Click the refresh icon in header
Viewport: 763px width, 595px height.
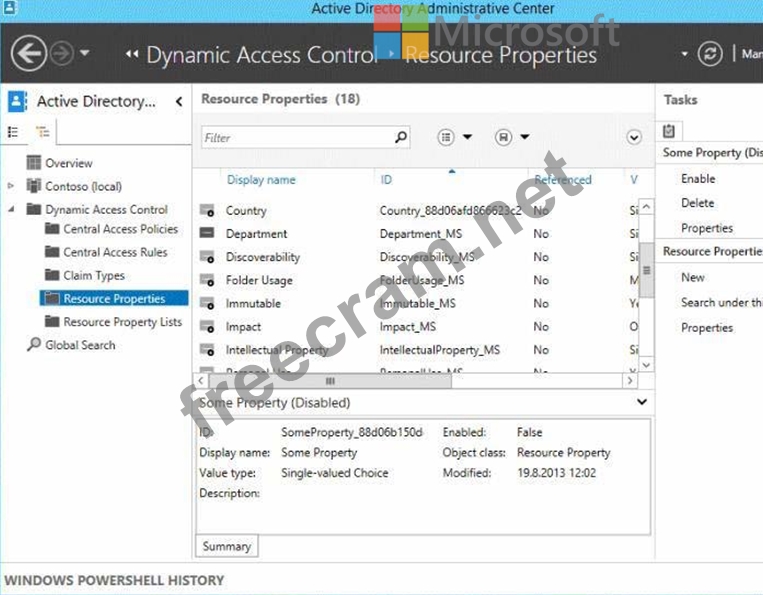coord(709,54)
